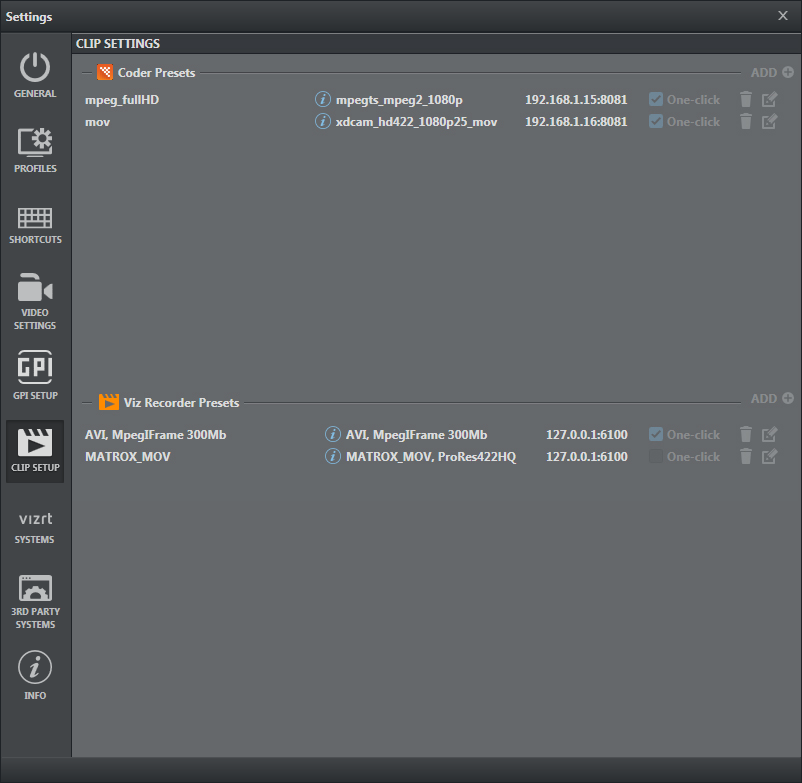Open the General settings tab
The width and height of the screenshot is (802, 783).
[x=35, y=76]
